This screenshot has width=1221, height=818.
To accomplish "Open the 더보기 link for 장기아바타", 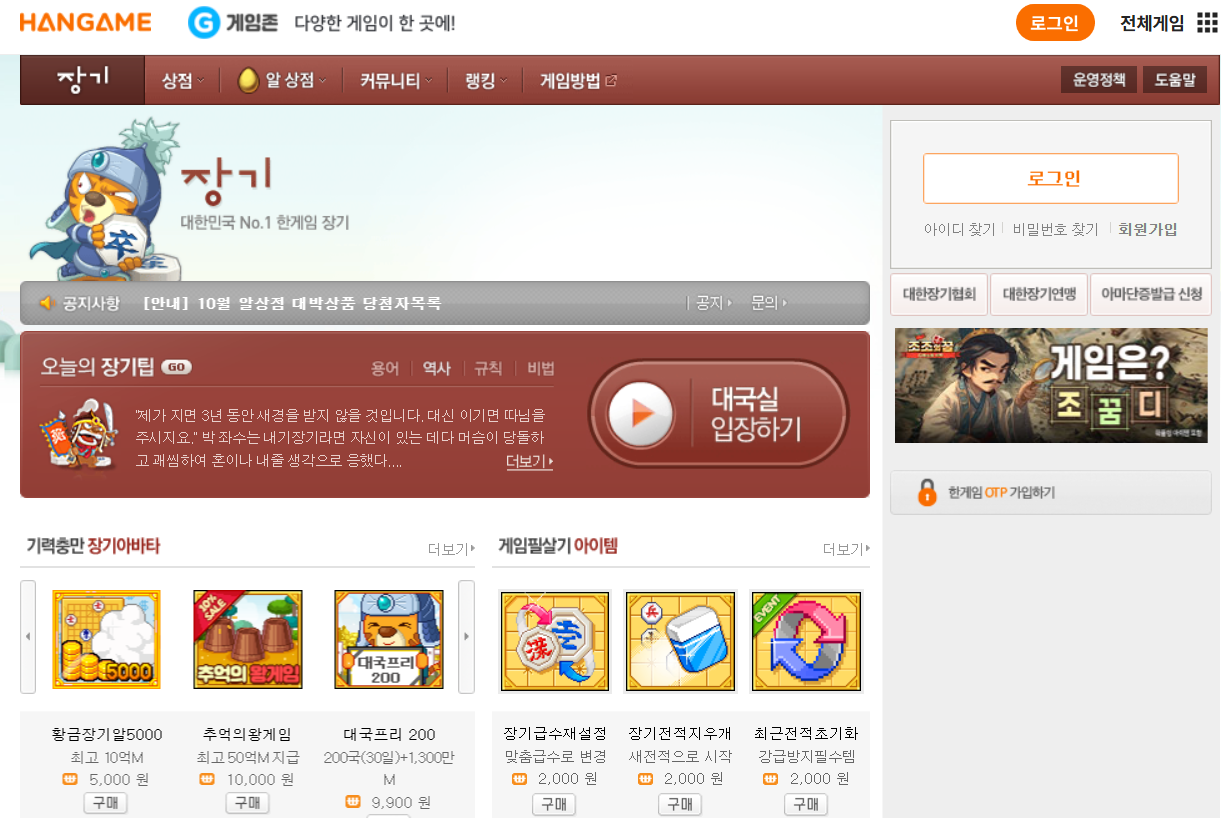I will [x=449, y=549].
